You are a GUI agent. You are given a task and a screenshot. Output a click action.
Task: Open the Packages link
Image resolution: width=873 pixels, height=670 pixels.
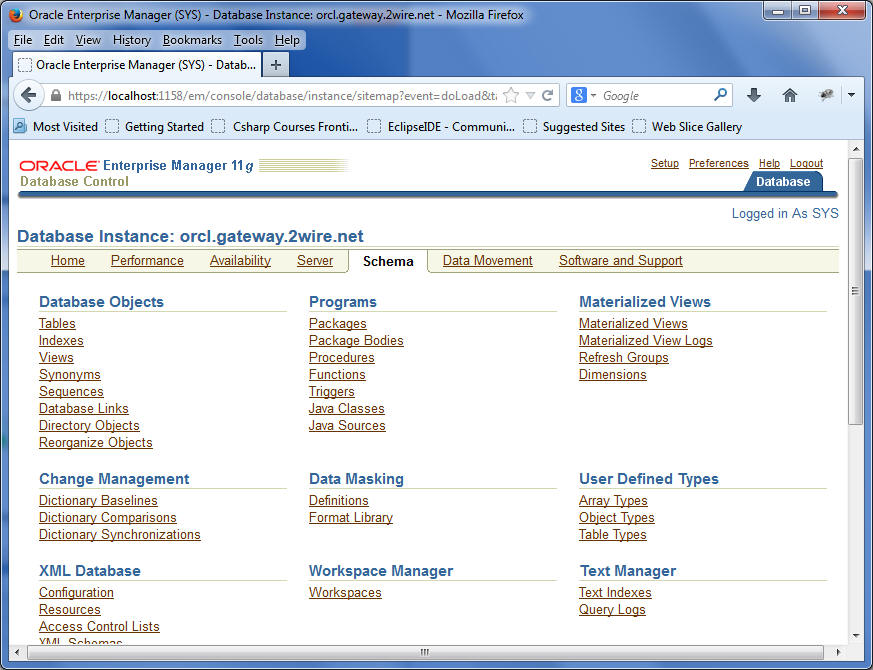(x=337, y=324)
